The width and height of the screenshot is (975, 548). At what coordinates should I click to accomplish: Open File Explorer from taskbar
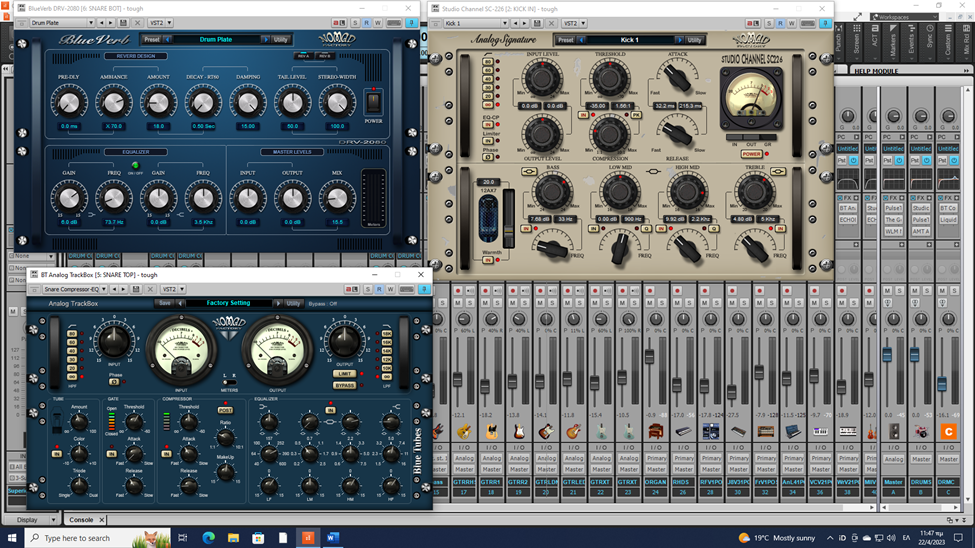233,537
